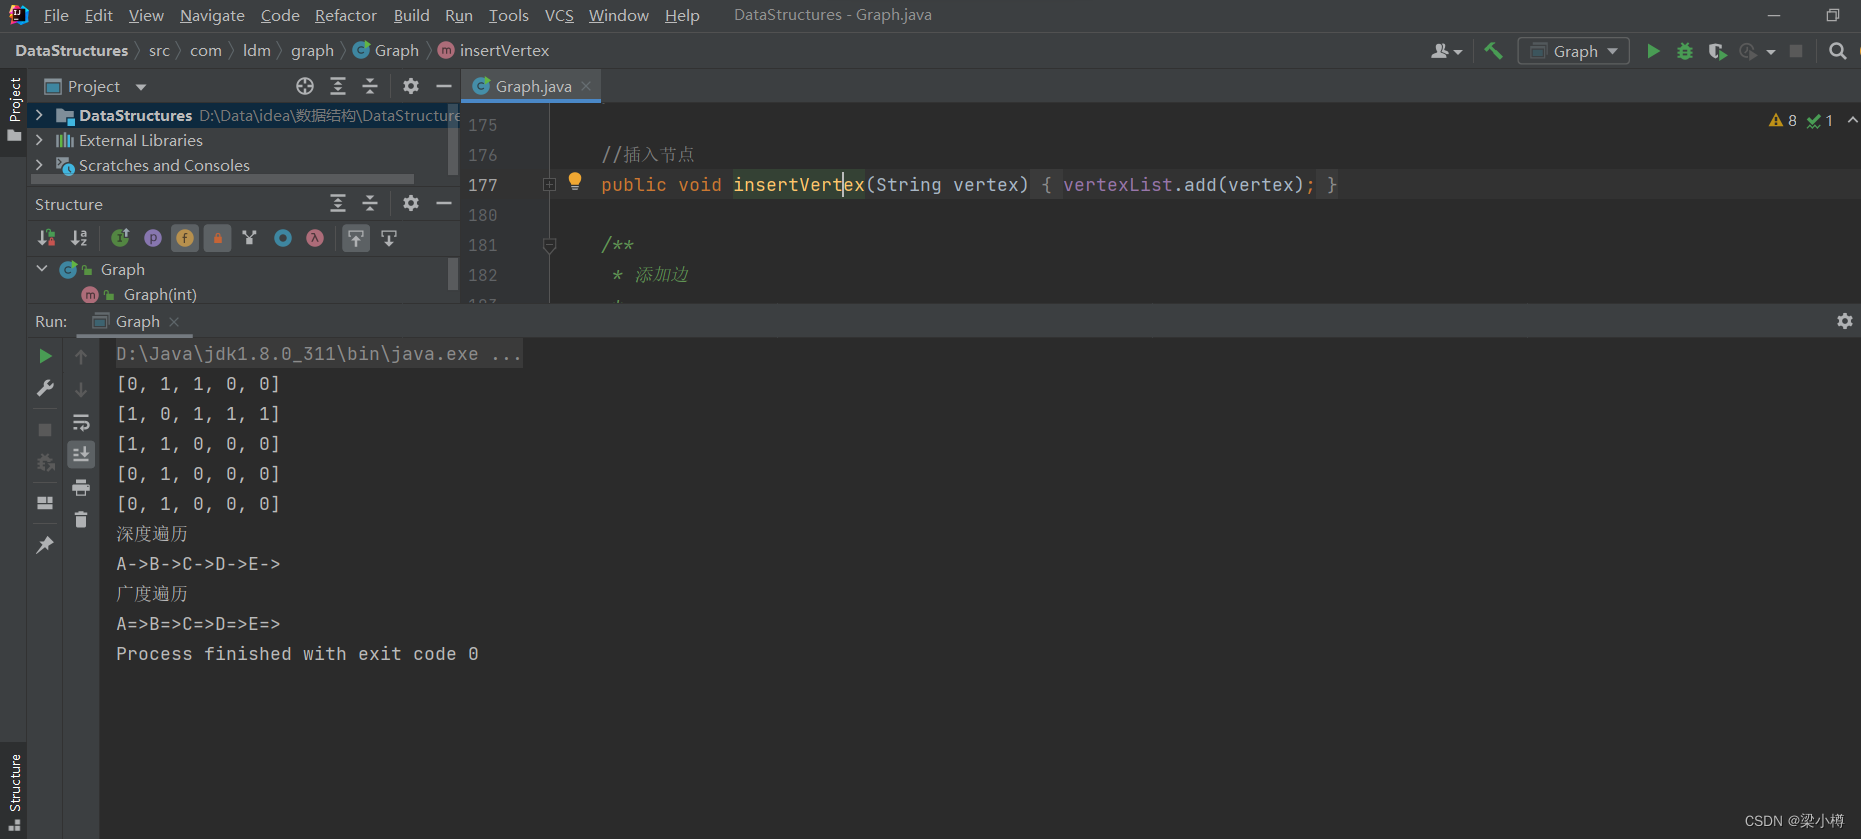Expand the External Libraries node

[x=39, y=140]
